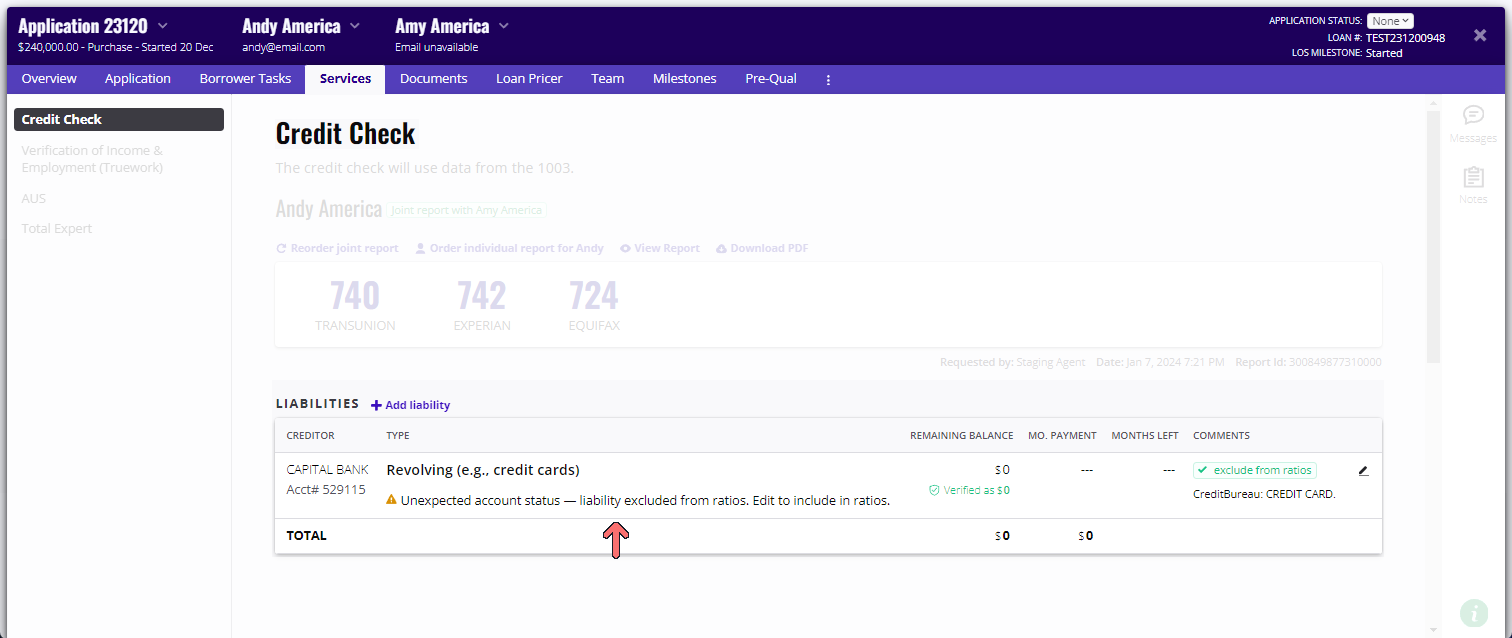This screenshot has height=638, width=1512.
Task: Select AUS in the services sidebar
Action: point(34,198)
